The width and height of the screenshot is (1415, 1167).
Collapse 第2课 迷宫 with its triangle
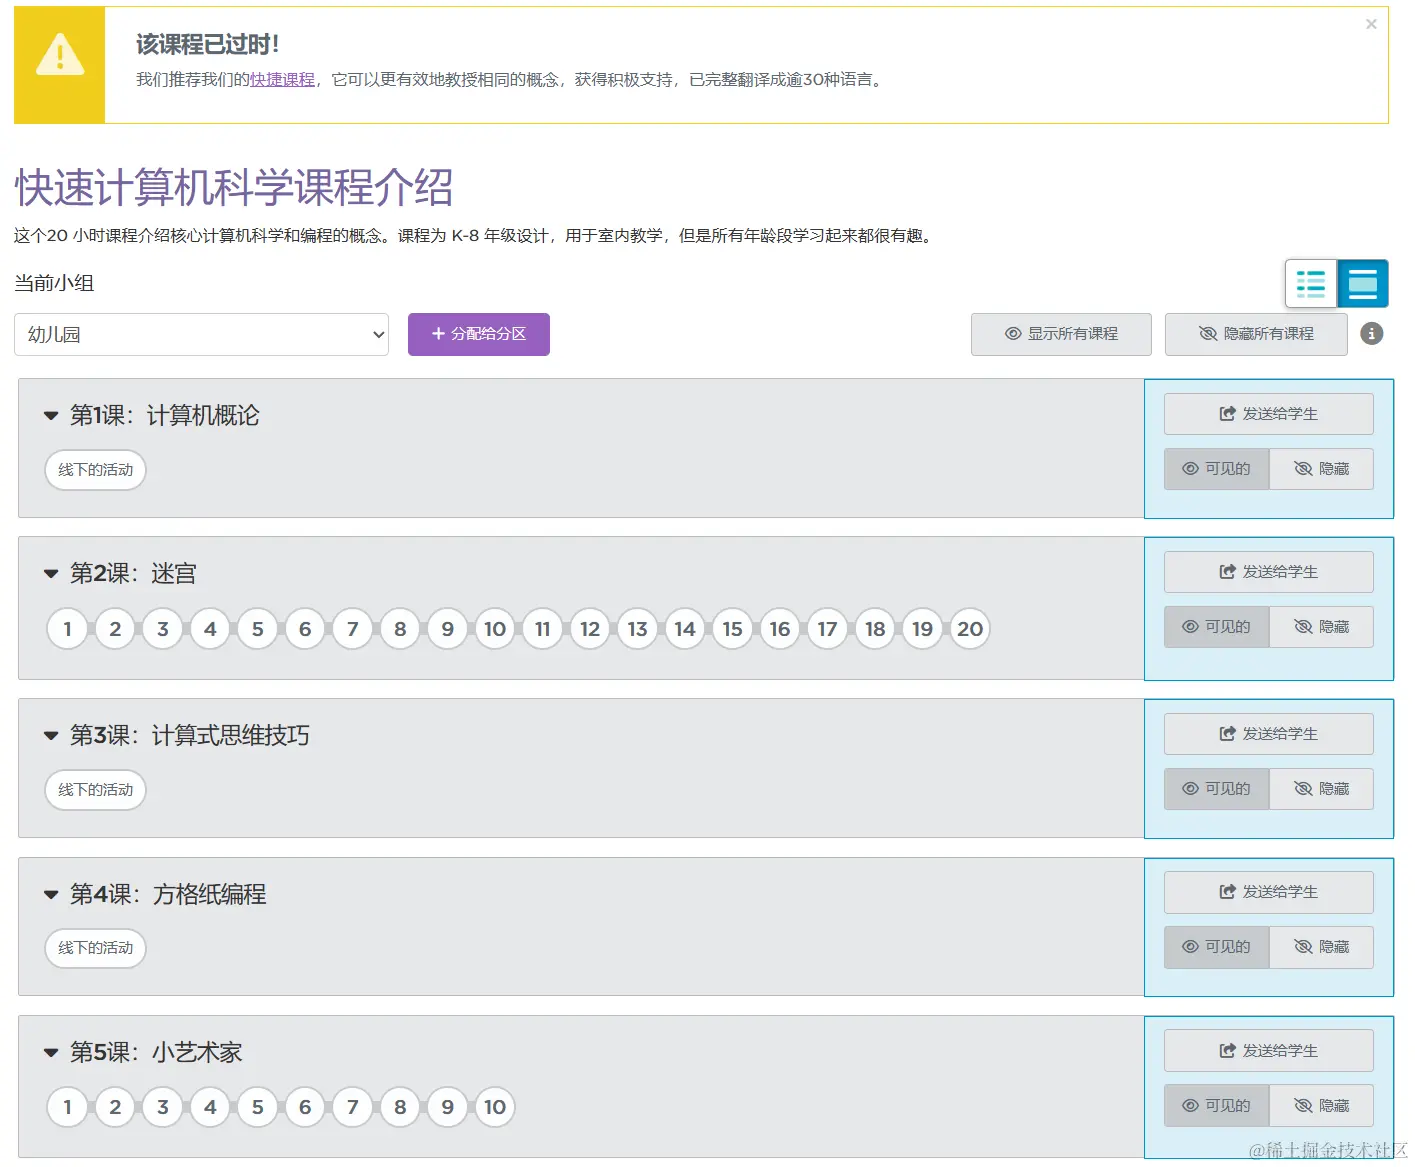point(51,572)
